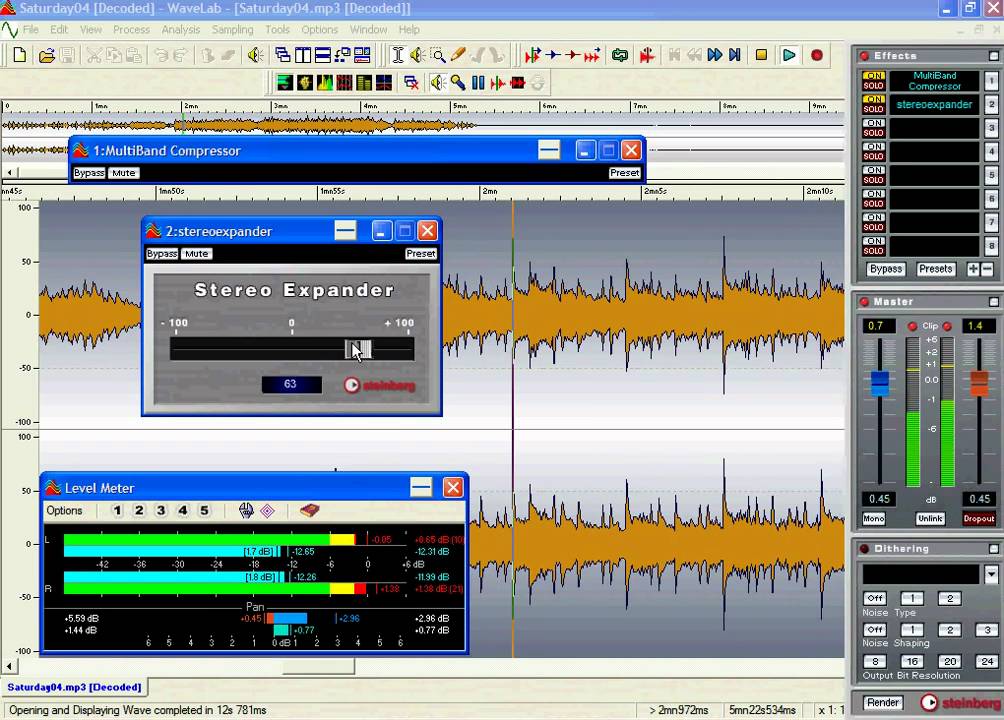Click the Play button in the transport toolbar
The image size is (1004, 720).
789,55
